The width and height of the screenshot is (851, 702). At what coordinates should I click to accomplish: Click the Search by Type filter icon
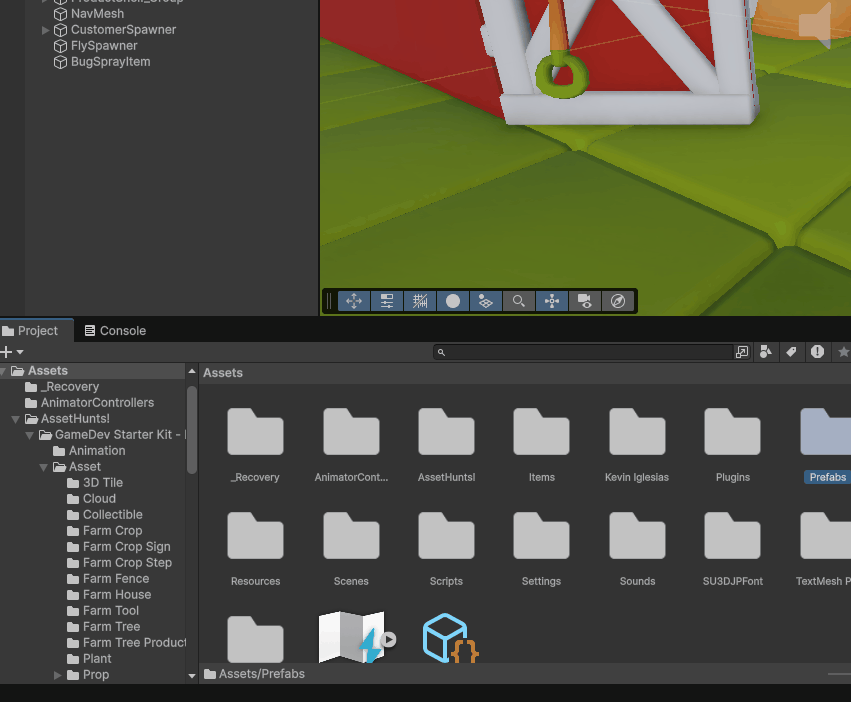point(766,352)
